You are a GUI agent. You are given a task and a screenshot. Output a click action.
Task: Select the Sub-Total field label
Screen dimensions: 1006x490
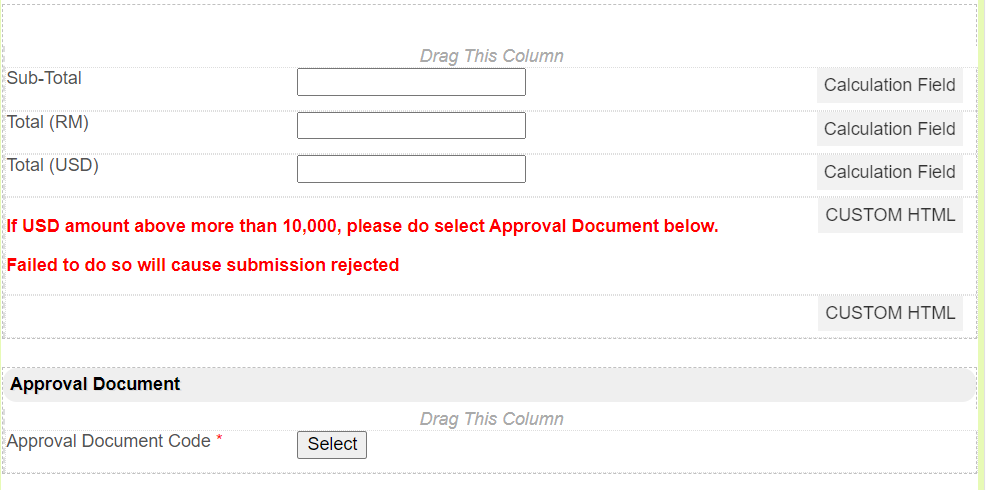pyautogui.click(x=44, y=78)
